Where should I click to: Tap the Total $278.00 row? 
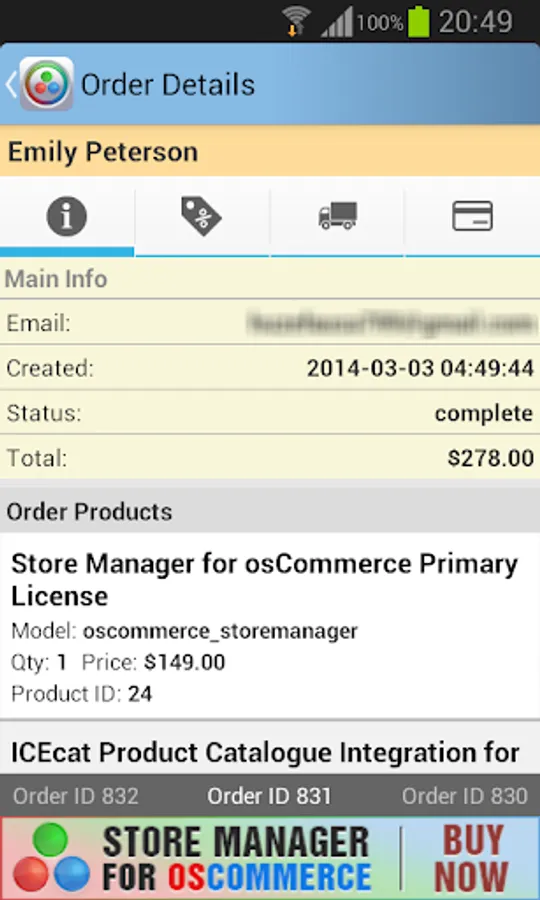pos(270,457)
